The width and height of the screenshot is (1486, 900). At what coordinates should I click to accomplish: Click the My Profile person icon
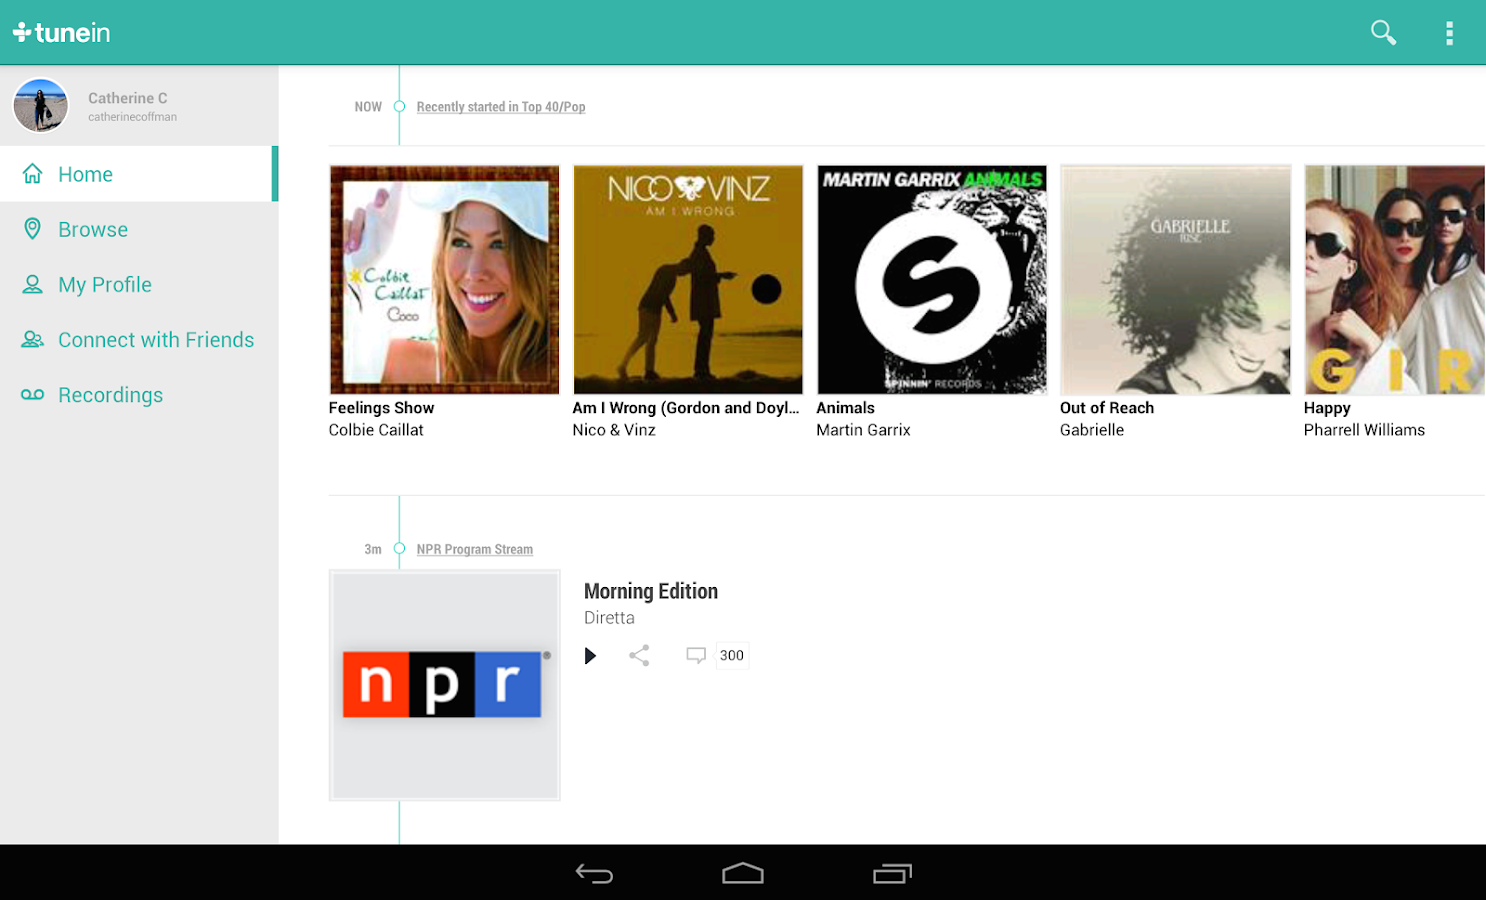tap(33, 284)
